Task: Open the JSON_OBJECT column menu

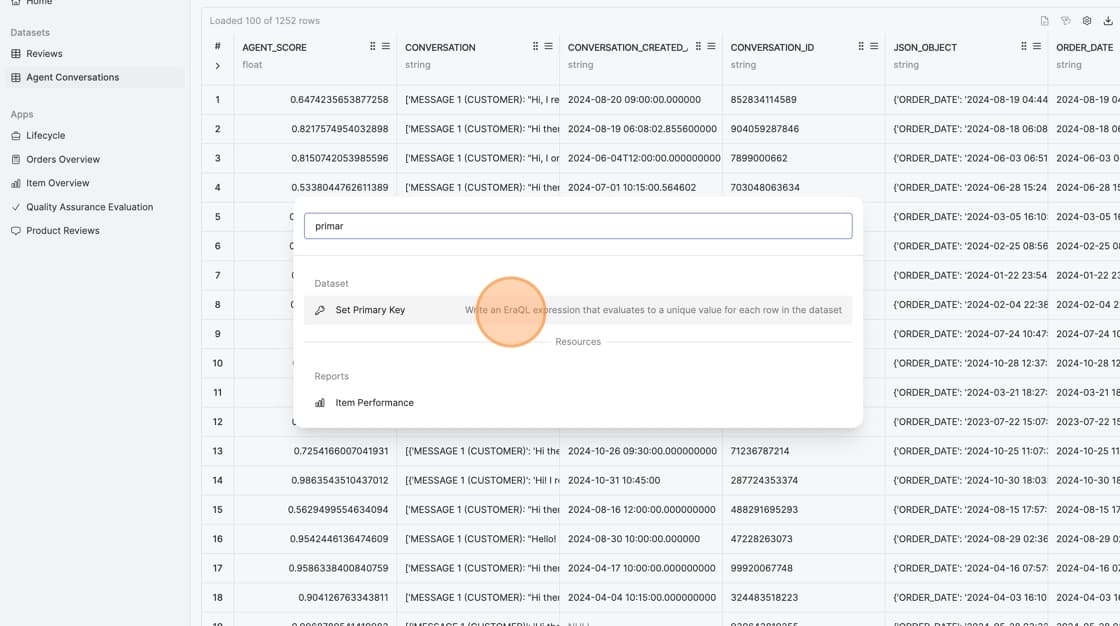Action: (x=1037, y=47)
